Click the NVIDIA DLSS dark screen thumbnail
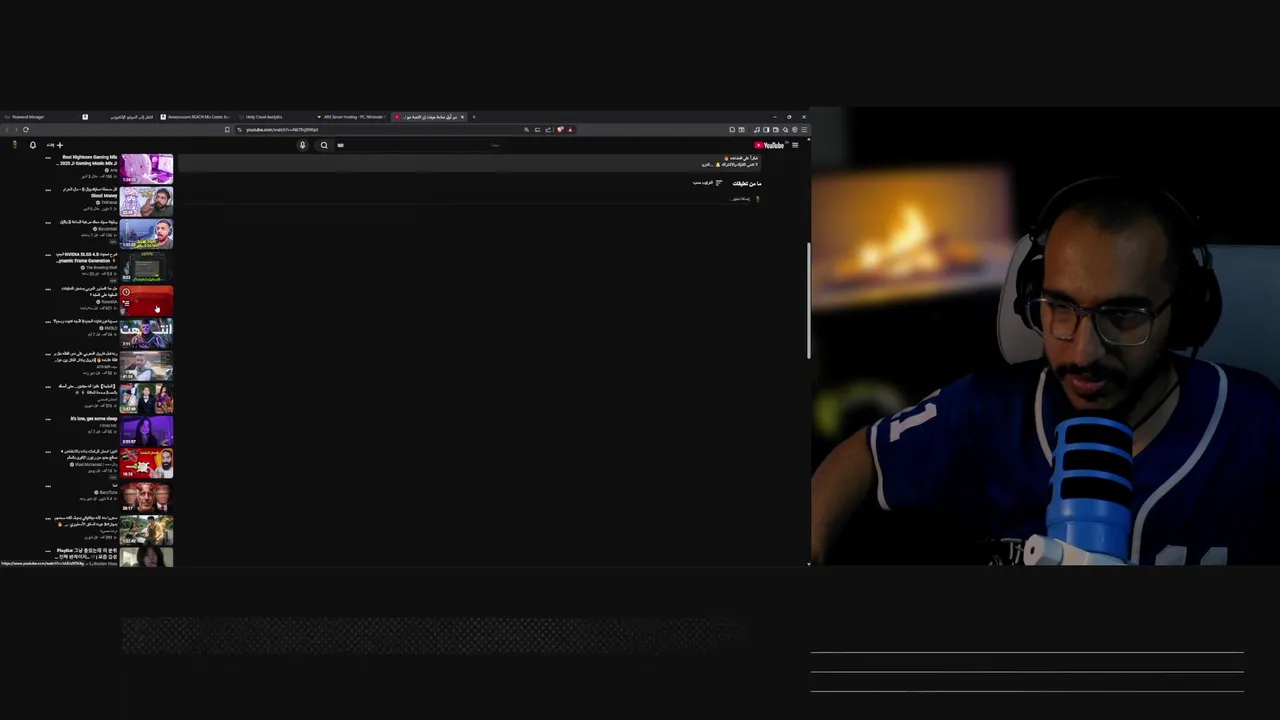 click(x=146, y=267)
